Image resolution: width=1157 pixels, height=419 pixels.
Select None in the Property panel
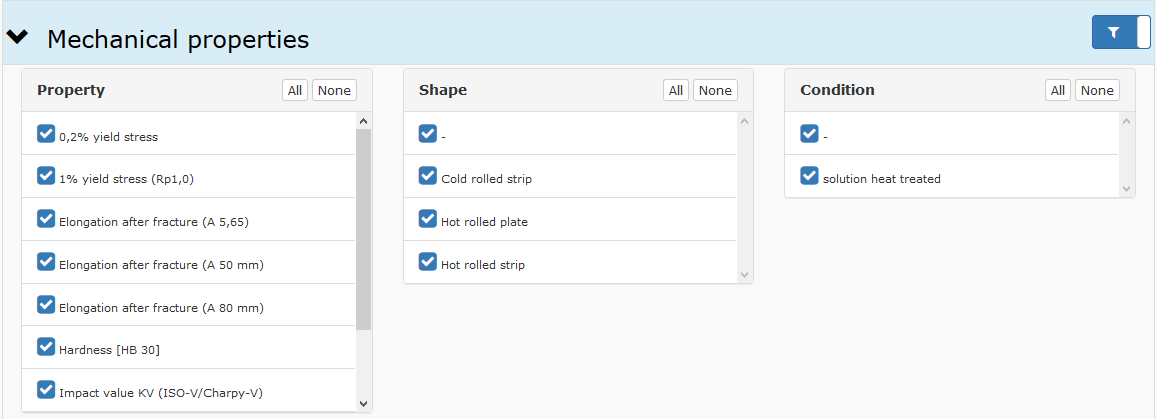click(x=335, y=90)
